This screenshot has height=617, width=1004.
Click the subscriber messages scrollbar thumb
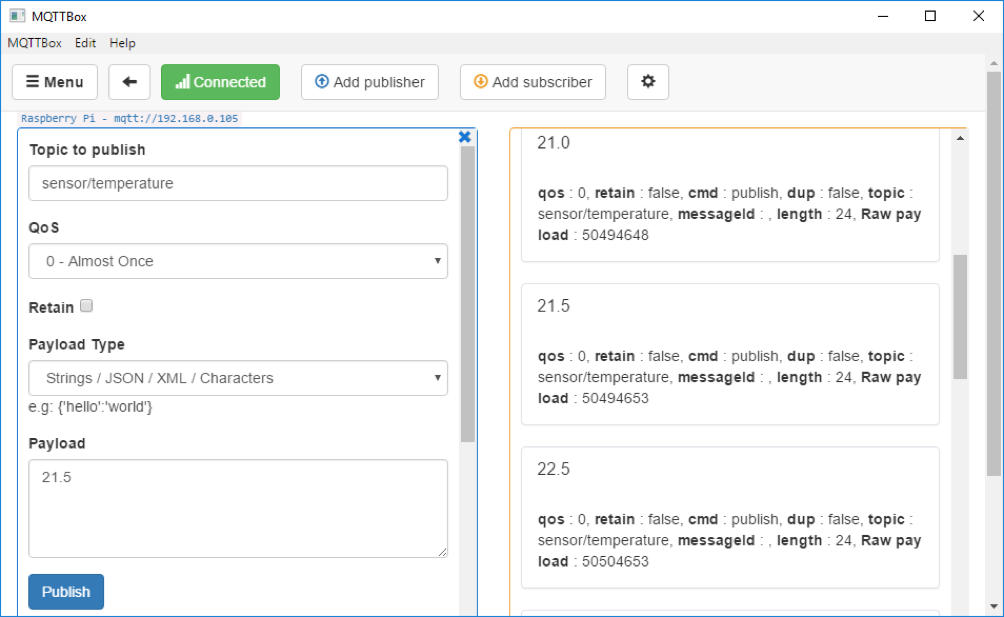(960, 316)
